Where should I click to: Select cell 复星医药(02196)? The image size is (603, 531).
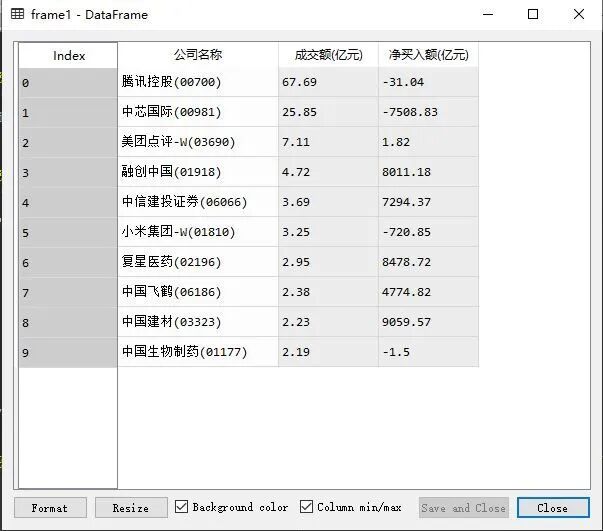pos(198,262)
